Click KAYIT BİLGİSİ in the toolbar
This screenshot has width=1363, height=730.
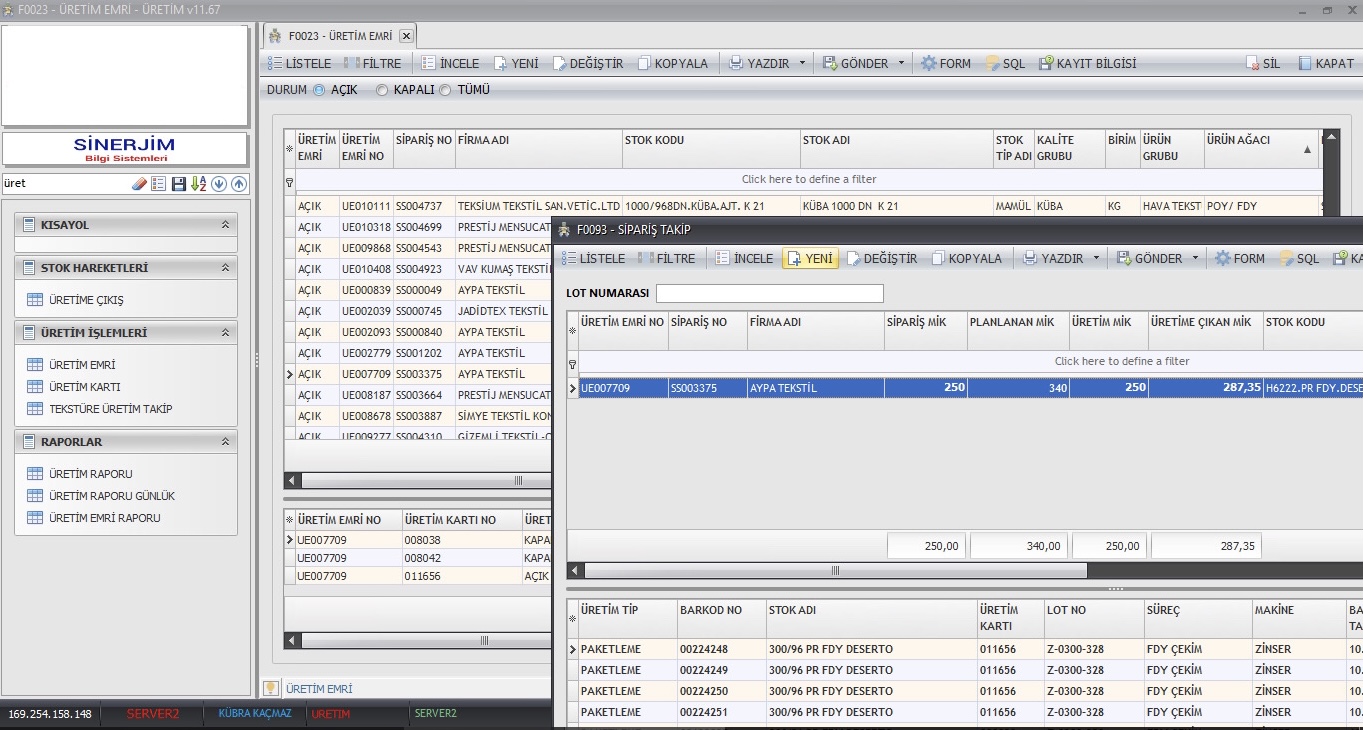1087,63
